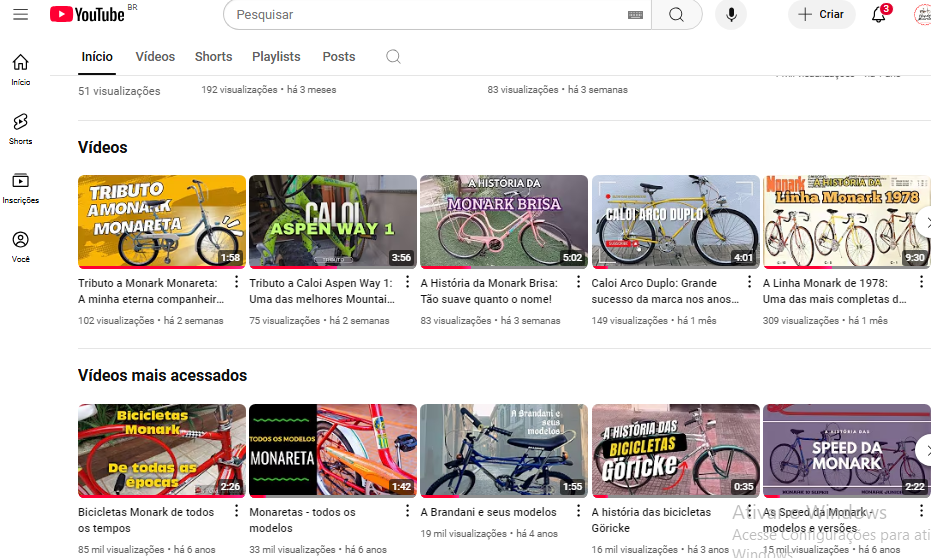This screenshot has width=931, height=558.
Task: Open title 'Tributo a Caloi Aspen Way 1'
Action: [x=322, y=291]
